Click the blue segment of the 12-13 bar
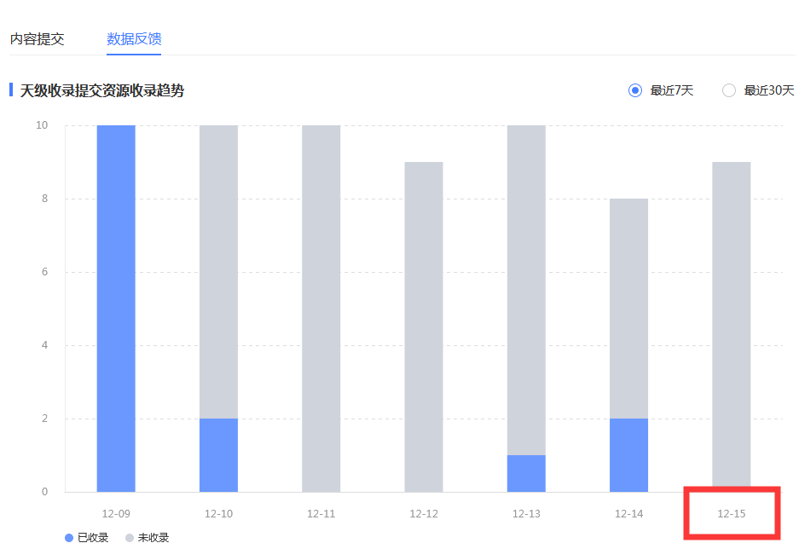This screenshot has height=543, width=799. tap(526, 474)
